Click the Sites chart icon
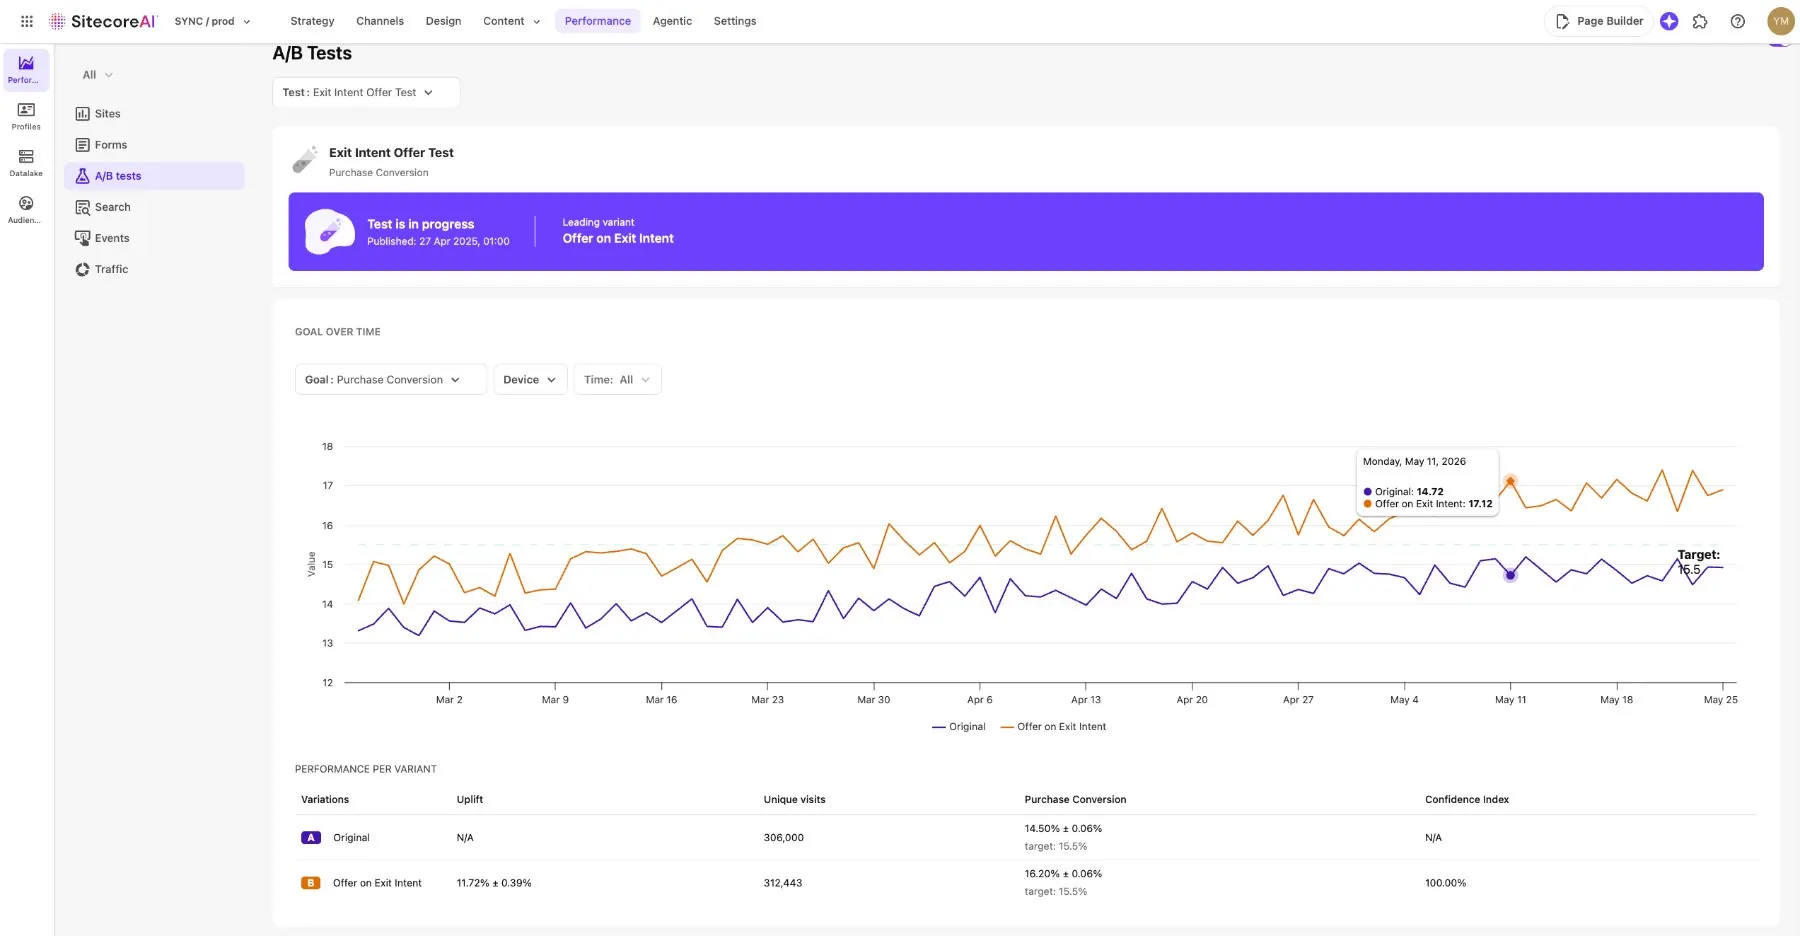This screenshot has height=936, width=1800. (x=82, y=114)
